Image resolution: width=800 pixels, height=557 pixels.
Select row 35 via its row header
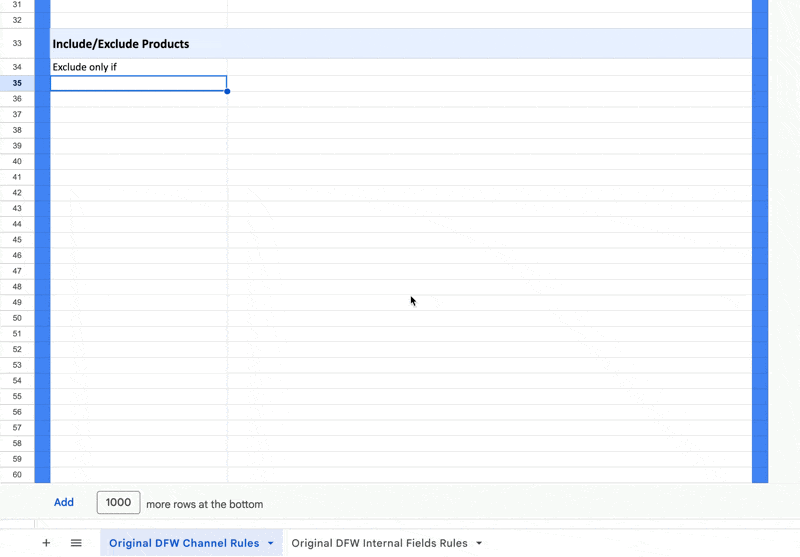click(17, 83)
